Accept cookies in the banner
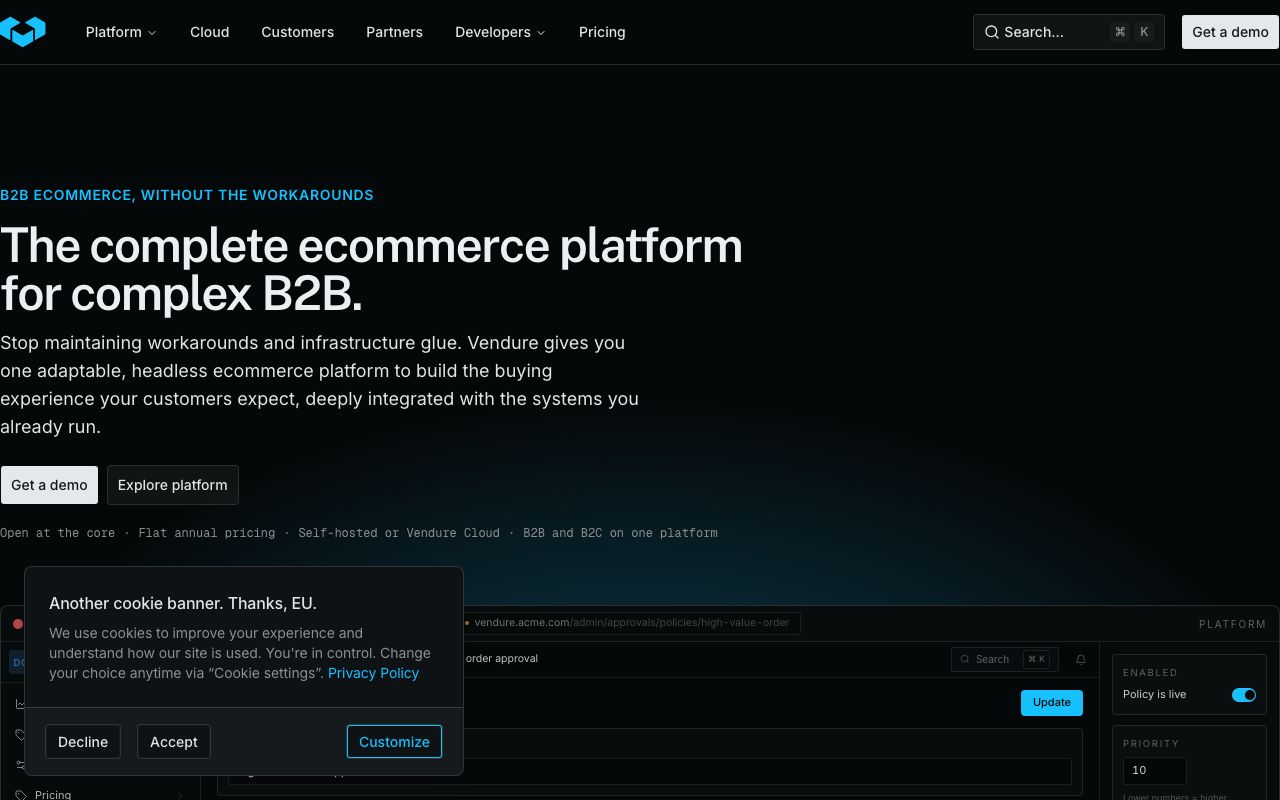The width and height of the screenshot is (1280, 800). (x=174, y=742)
